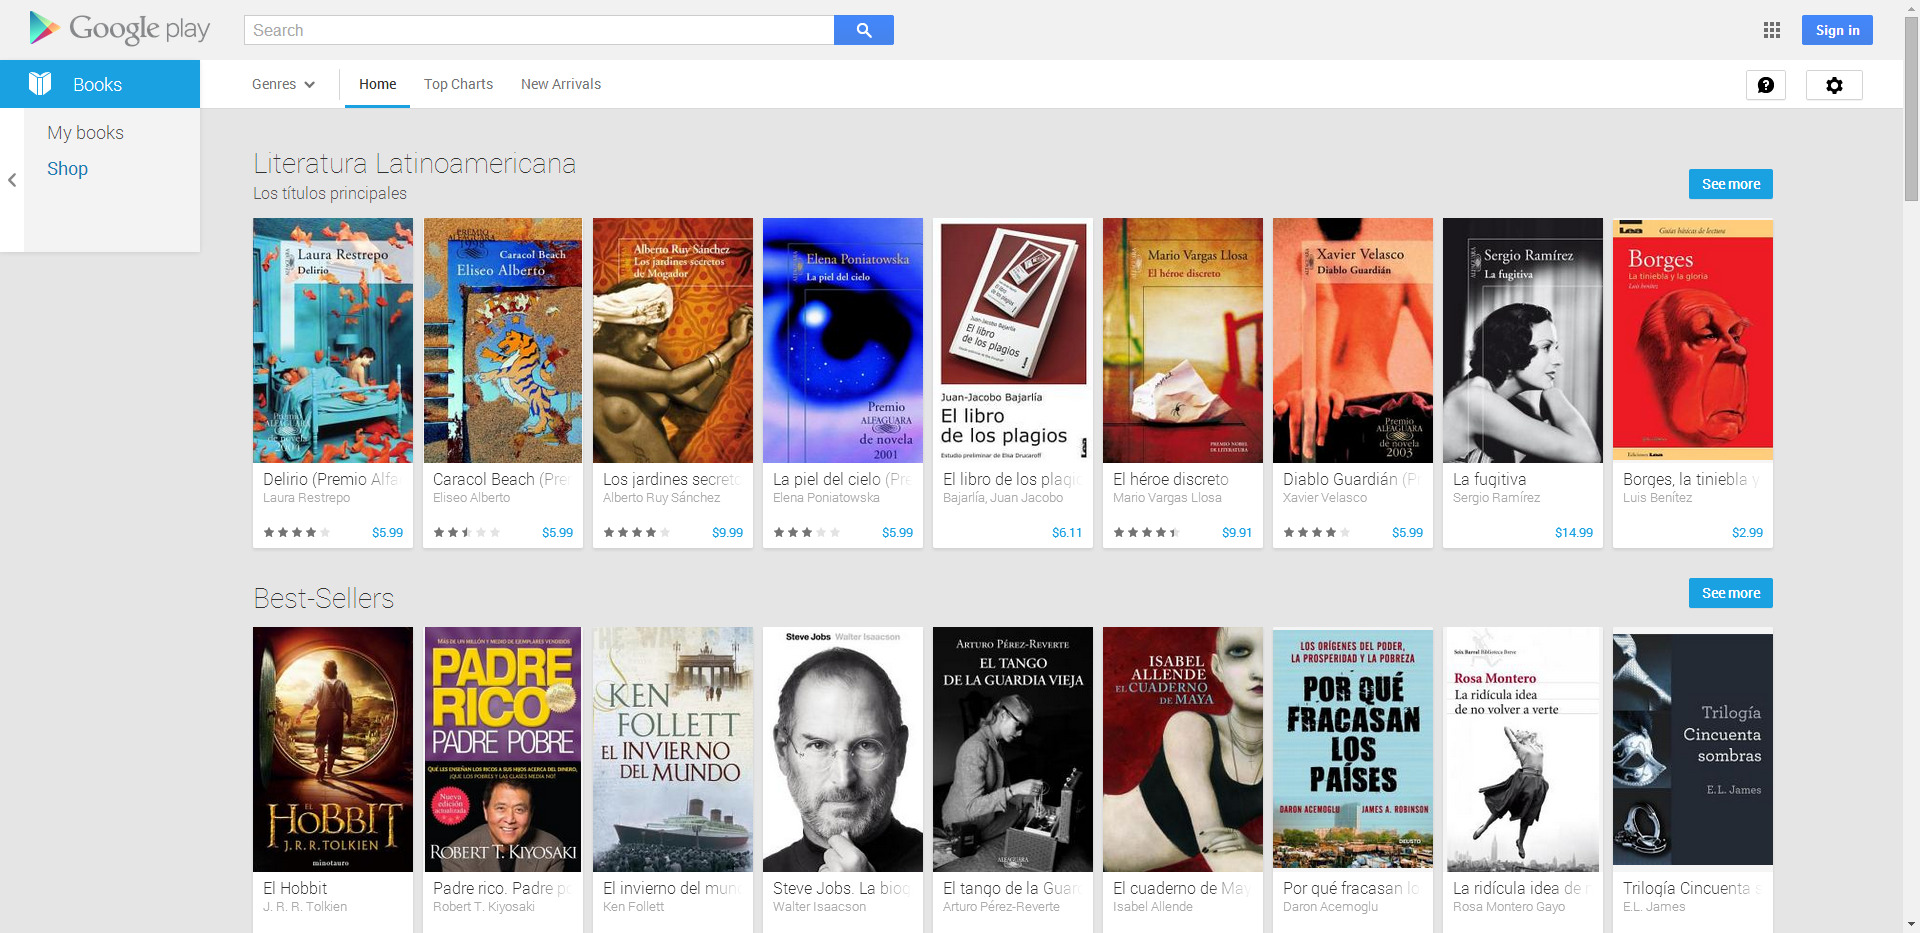Click See more for Best-Sellers
This screenshot has width=1920, height=933.
tap(1730, 593)
